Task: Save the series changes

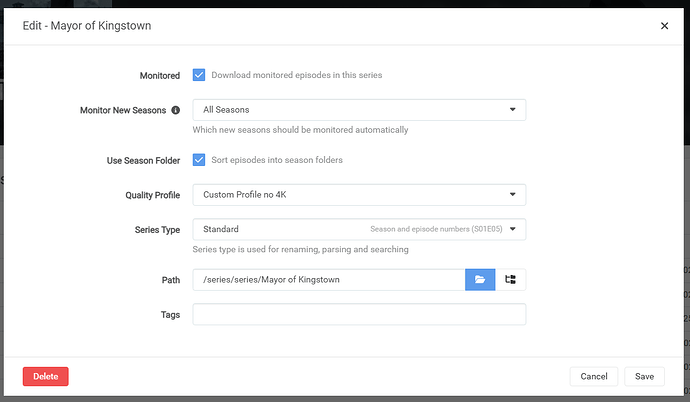Action: point(644,377)
